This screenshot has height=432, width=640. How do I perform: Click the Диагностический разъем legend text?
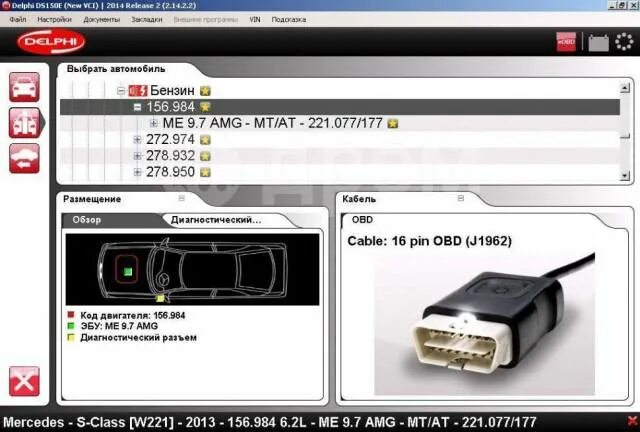coord(138,338)
